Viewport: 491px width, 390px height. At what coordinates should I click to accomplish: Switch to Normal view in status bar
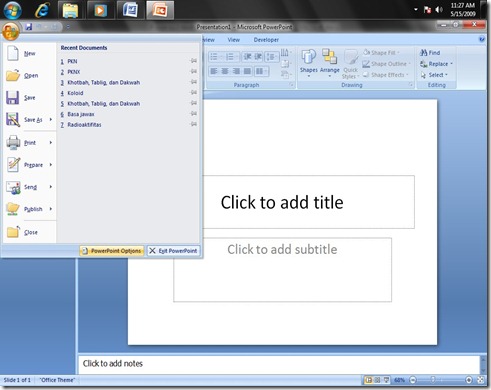point(369,380)
